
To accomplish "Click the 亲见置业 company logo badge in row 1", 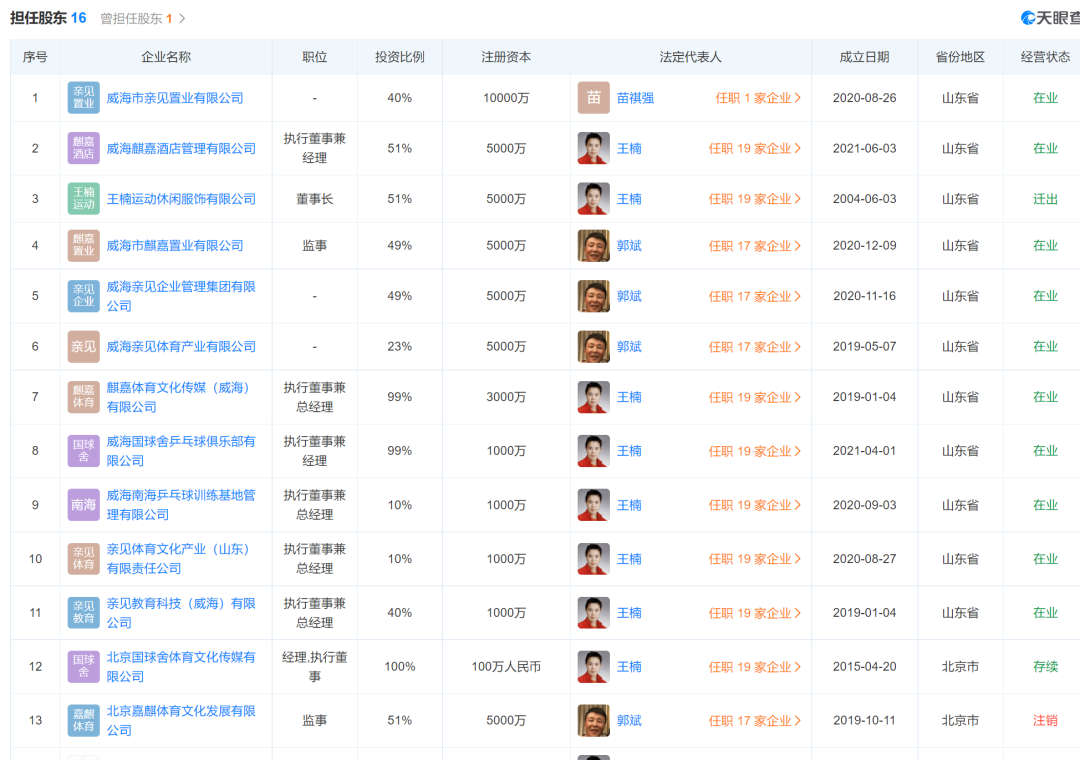I will (x=84, y=98).
